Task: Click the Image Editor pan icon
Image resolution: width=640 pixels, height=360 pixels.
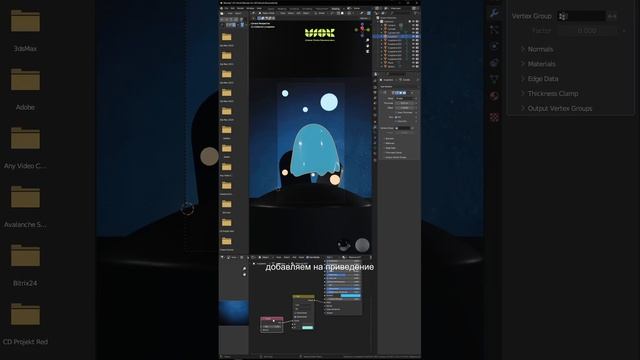Action: (x=244, y=274)
